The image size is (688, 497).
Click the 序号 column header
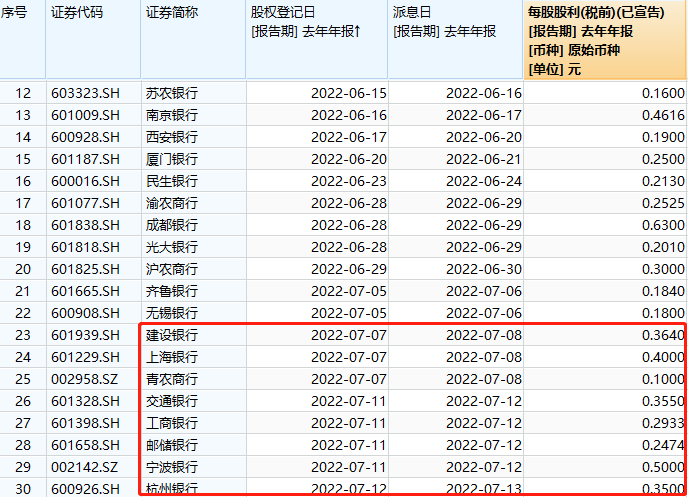(x=22, y=39)
